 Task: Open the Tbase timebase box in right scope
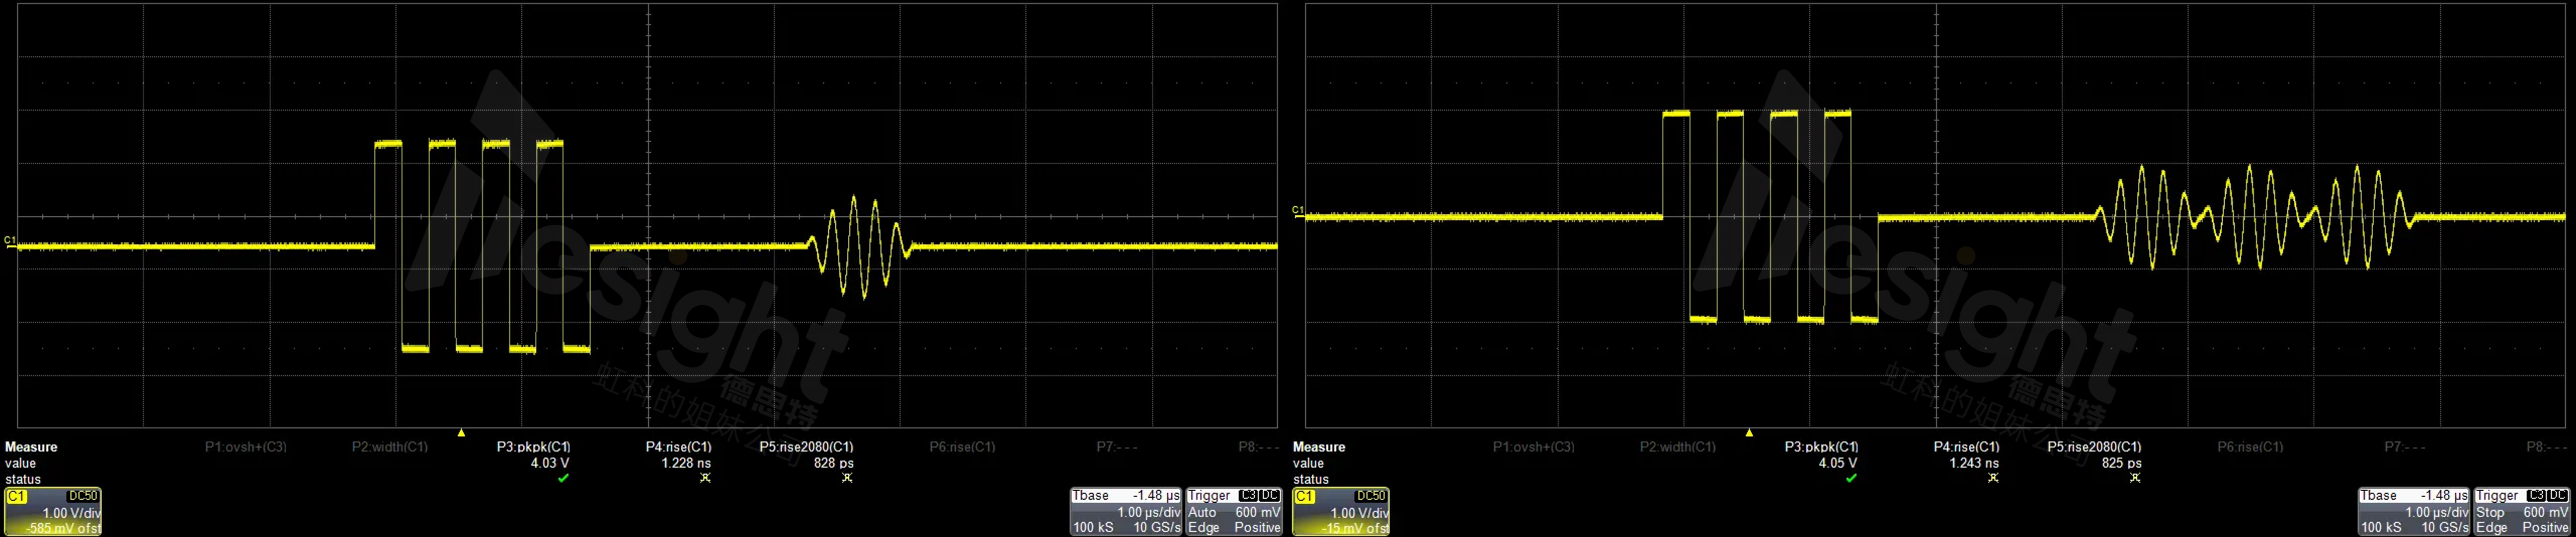click(x=2414, y=512)
